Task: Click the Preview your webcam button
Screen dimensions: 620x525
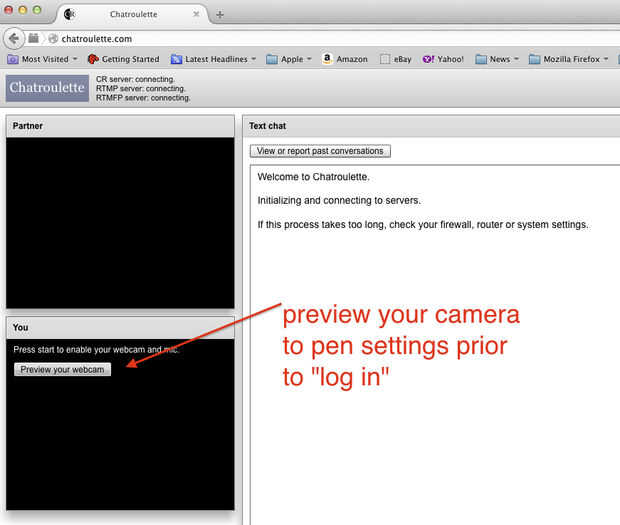Action: tap(62, 369)
